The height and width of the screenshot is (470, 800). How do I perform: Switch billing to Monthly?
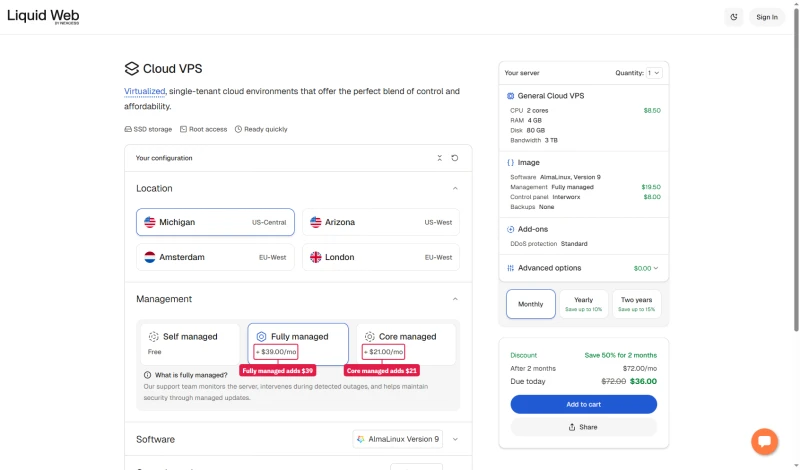[x=531, y=304]
